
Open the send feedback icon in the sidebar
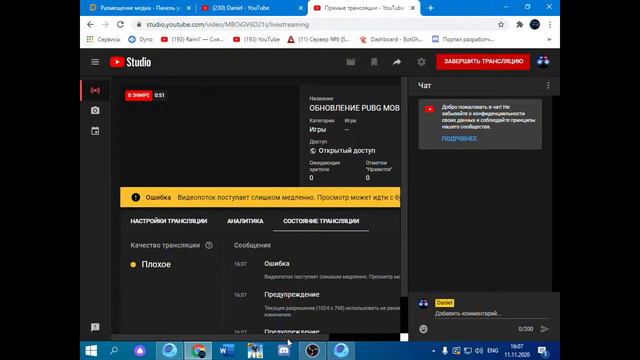(x=95, y=327)
